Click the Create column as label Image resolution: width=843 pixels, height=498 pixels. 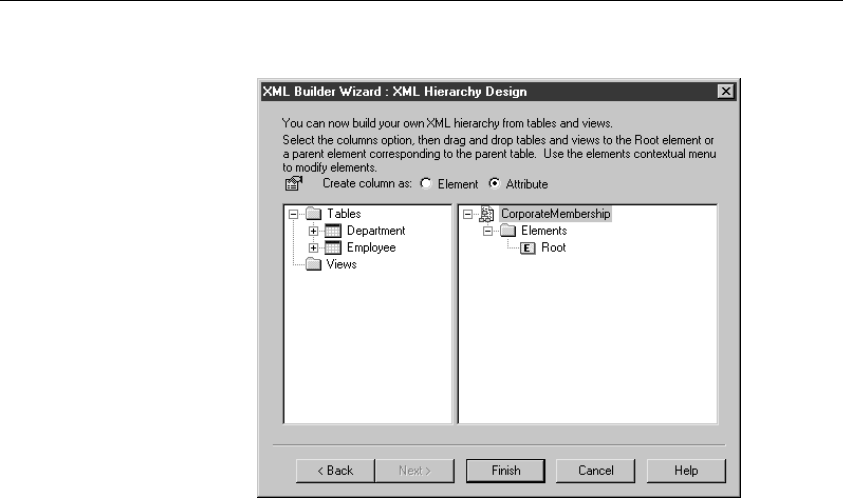(x=367, y=183)
